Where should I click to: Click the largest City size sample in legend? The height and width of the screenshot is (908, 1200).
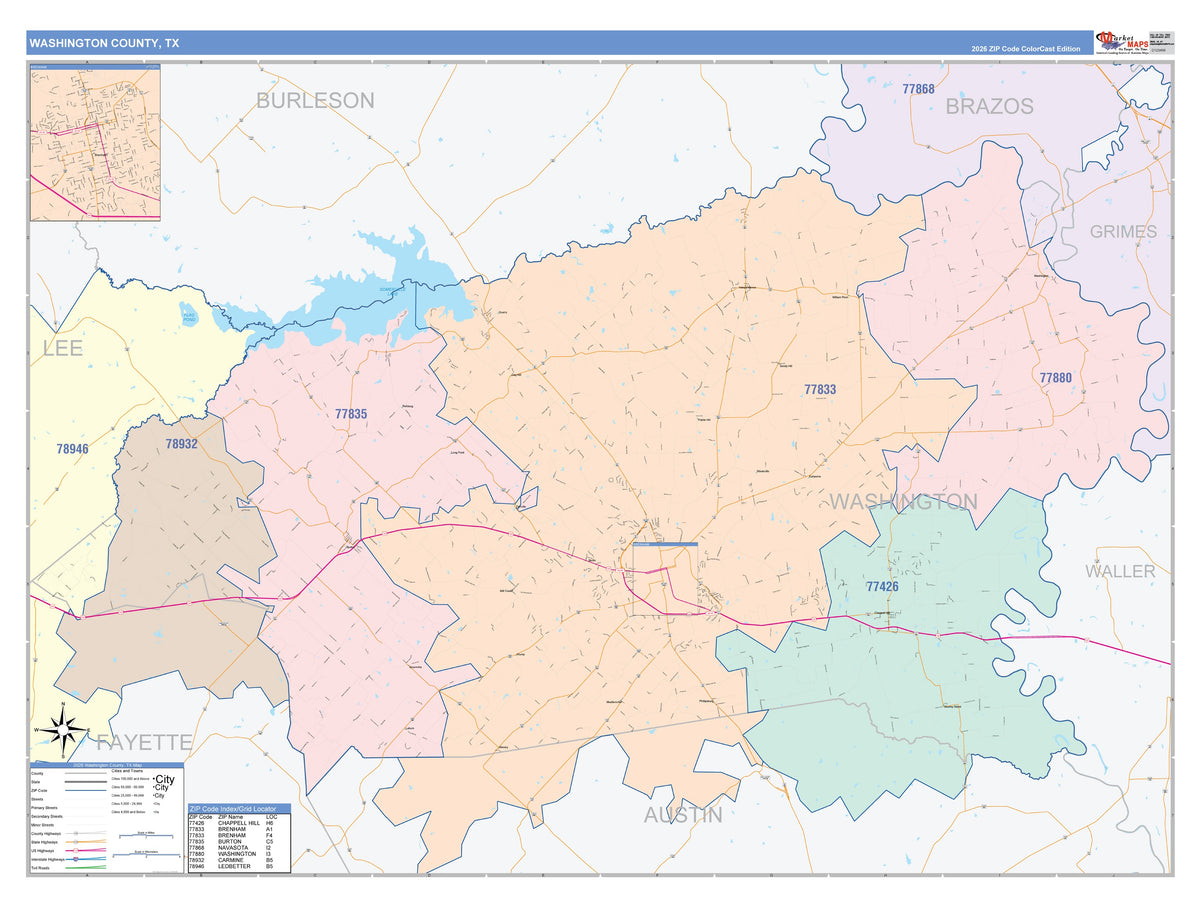pyautogui.click(x=164, y=779)
